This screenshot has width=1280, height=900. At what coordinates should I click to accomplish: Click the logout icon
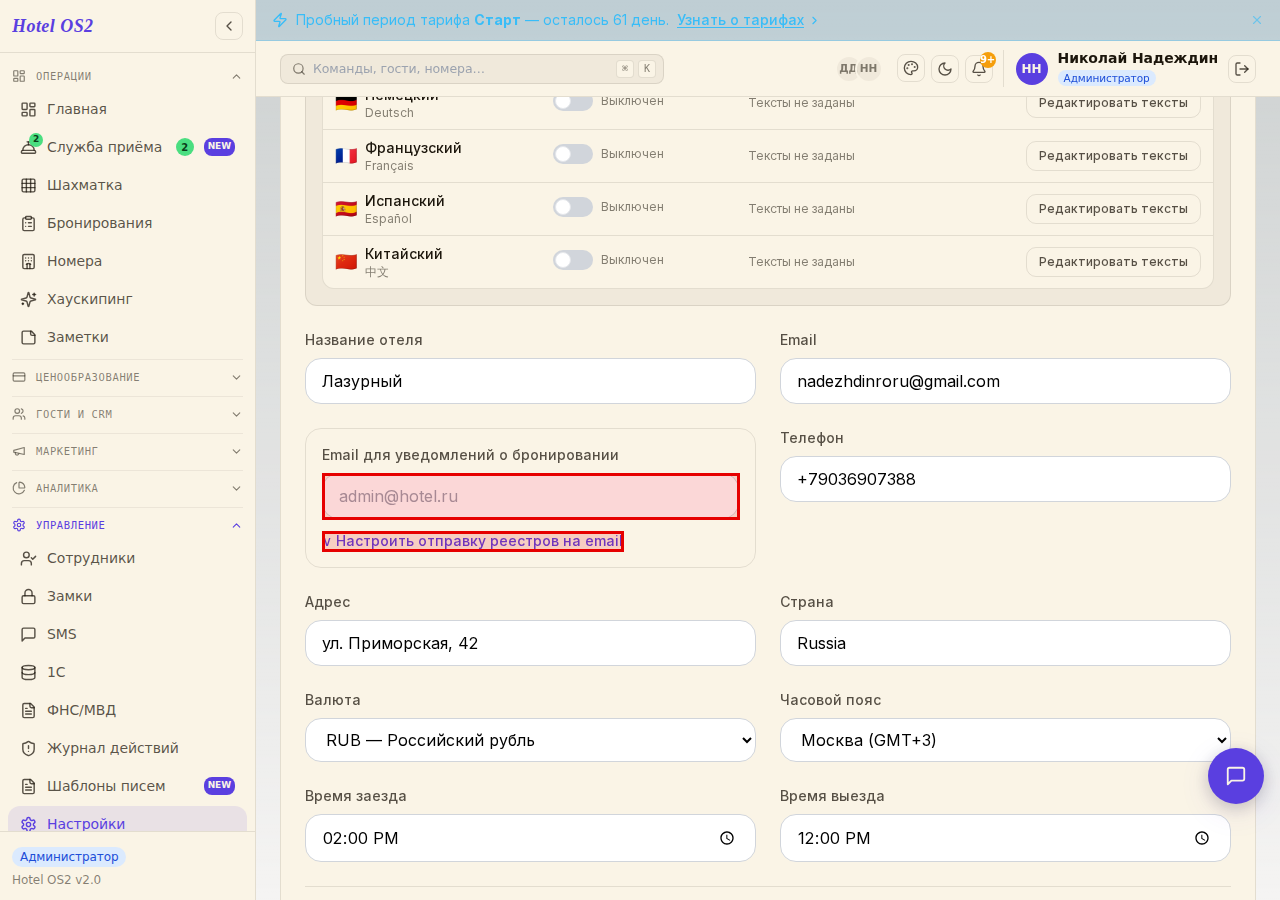[1242, 69]
